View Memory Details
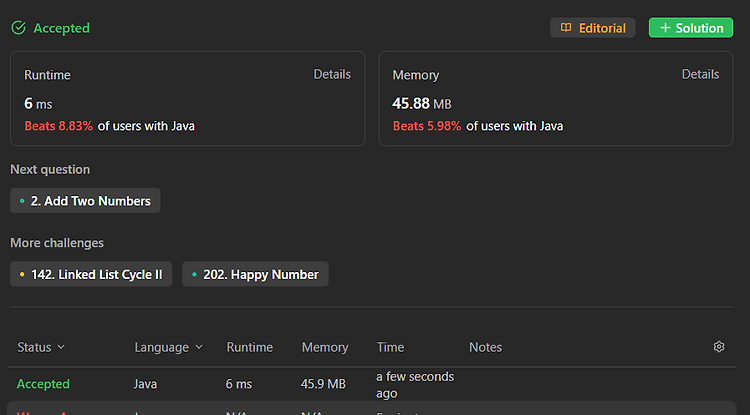The image size is (750, 415). click(x=700, y=74)
